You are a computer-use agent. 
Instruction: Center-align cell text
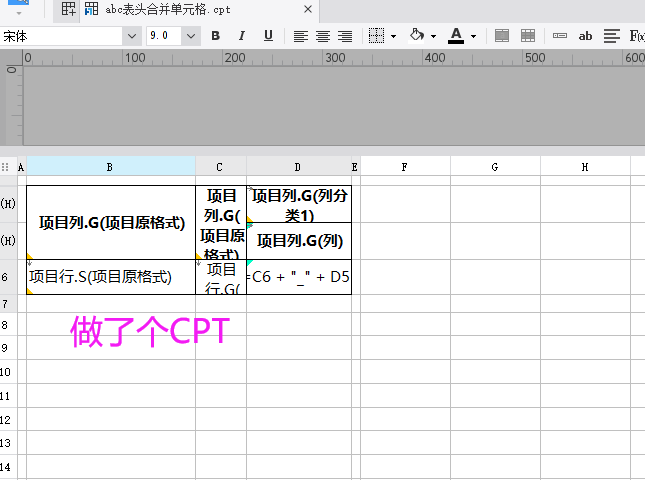[323, 36]
